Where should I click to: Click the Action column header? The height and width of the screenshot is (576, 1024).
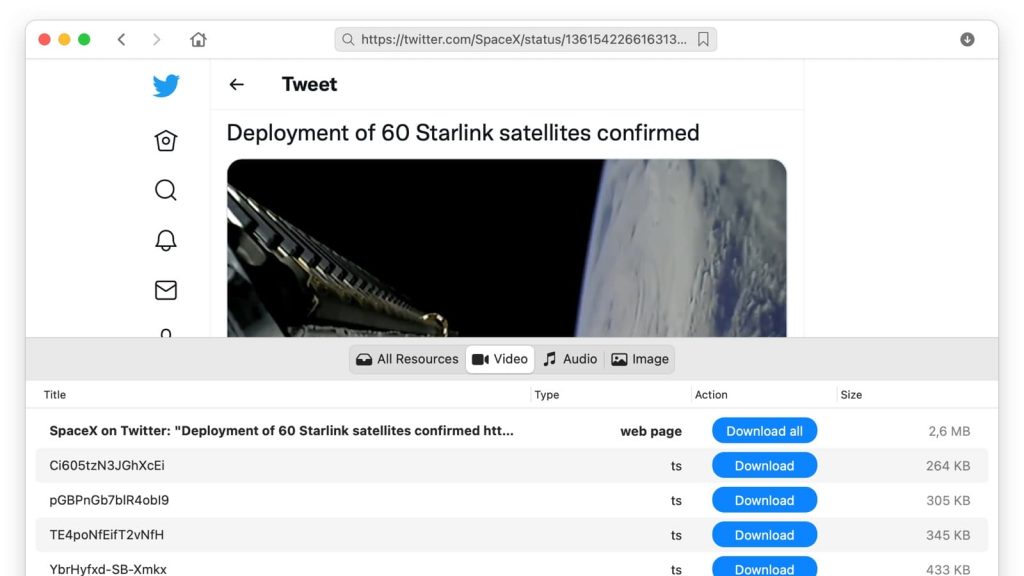711,395
